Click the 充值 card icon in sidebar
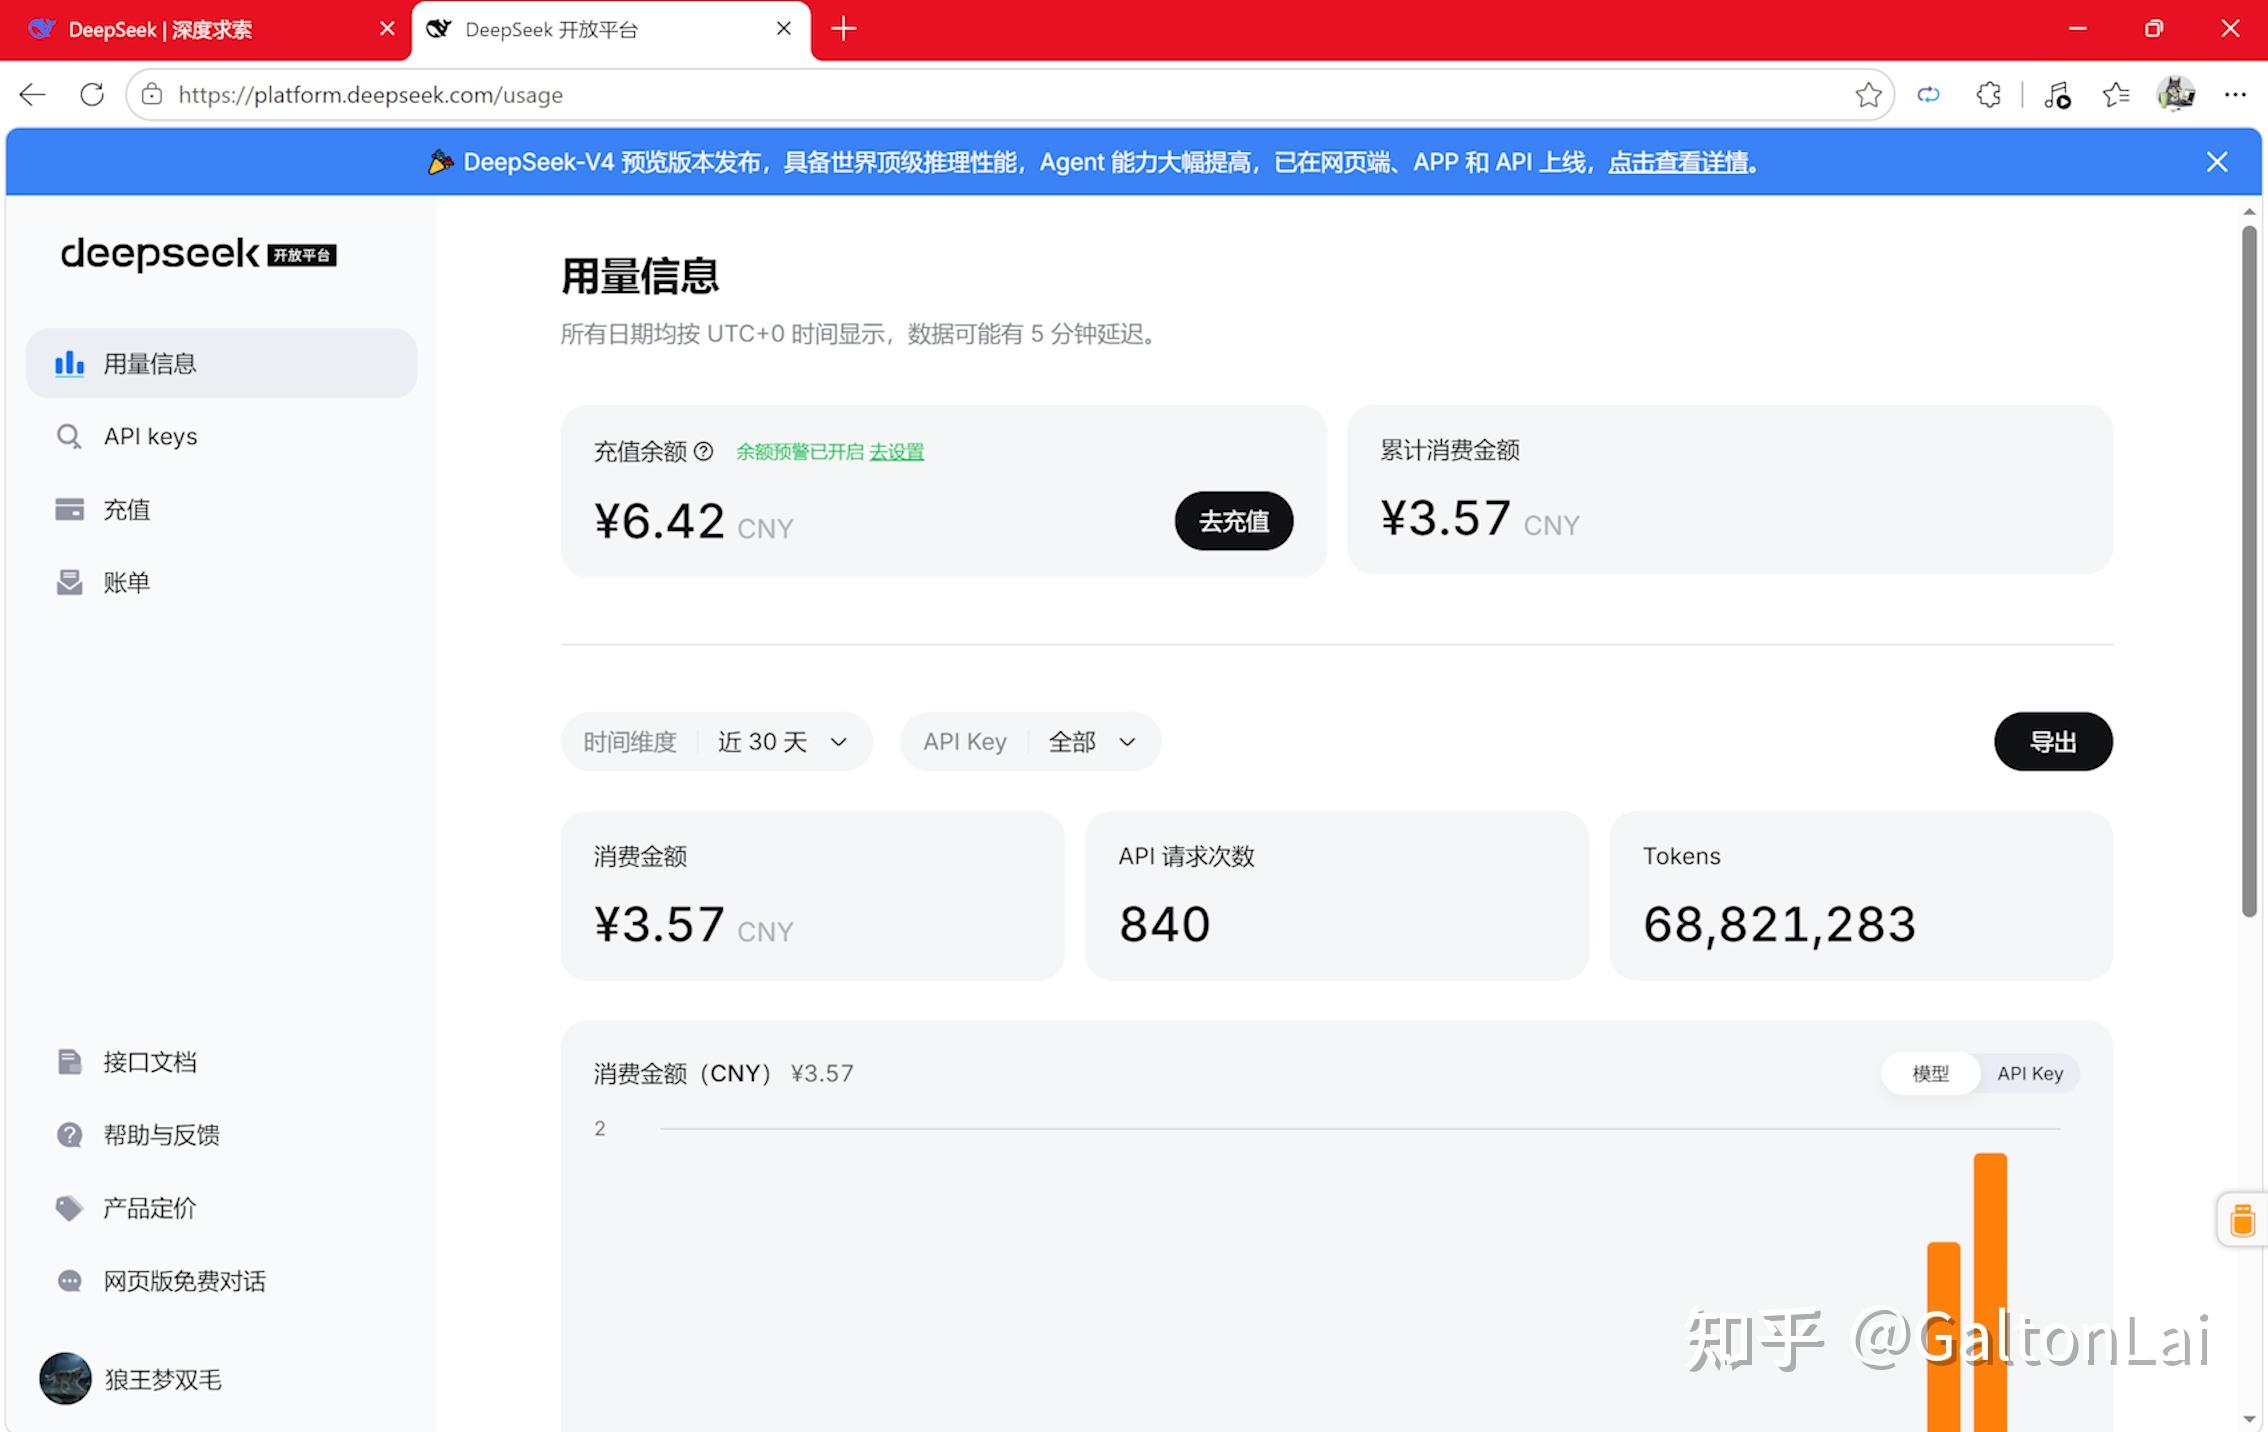The height and width of the screenshot is (1432, 2268). point(69,509)
